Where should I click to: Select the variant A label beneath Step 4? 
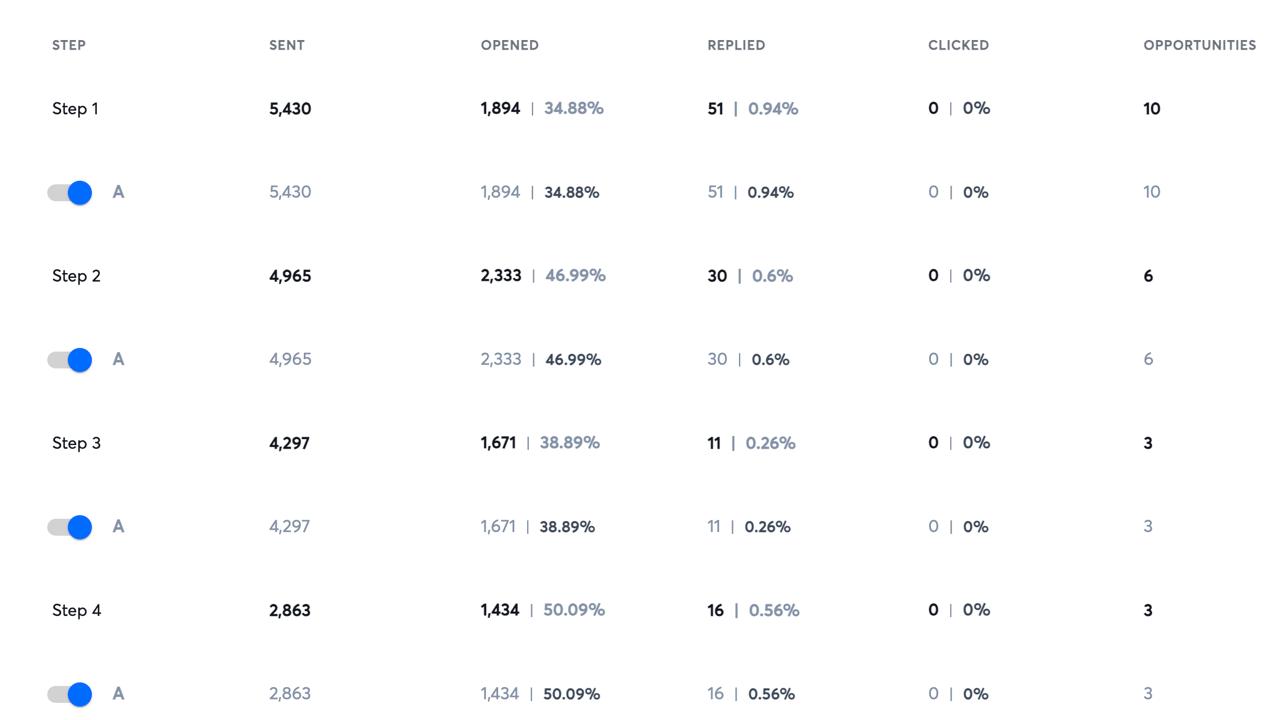pyautogui.click(x=118, y=694)
